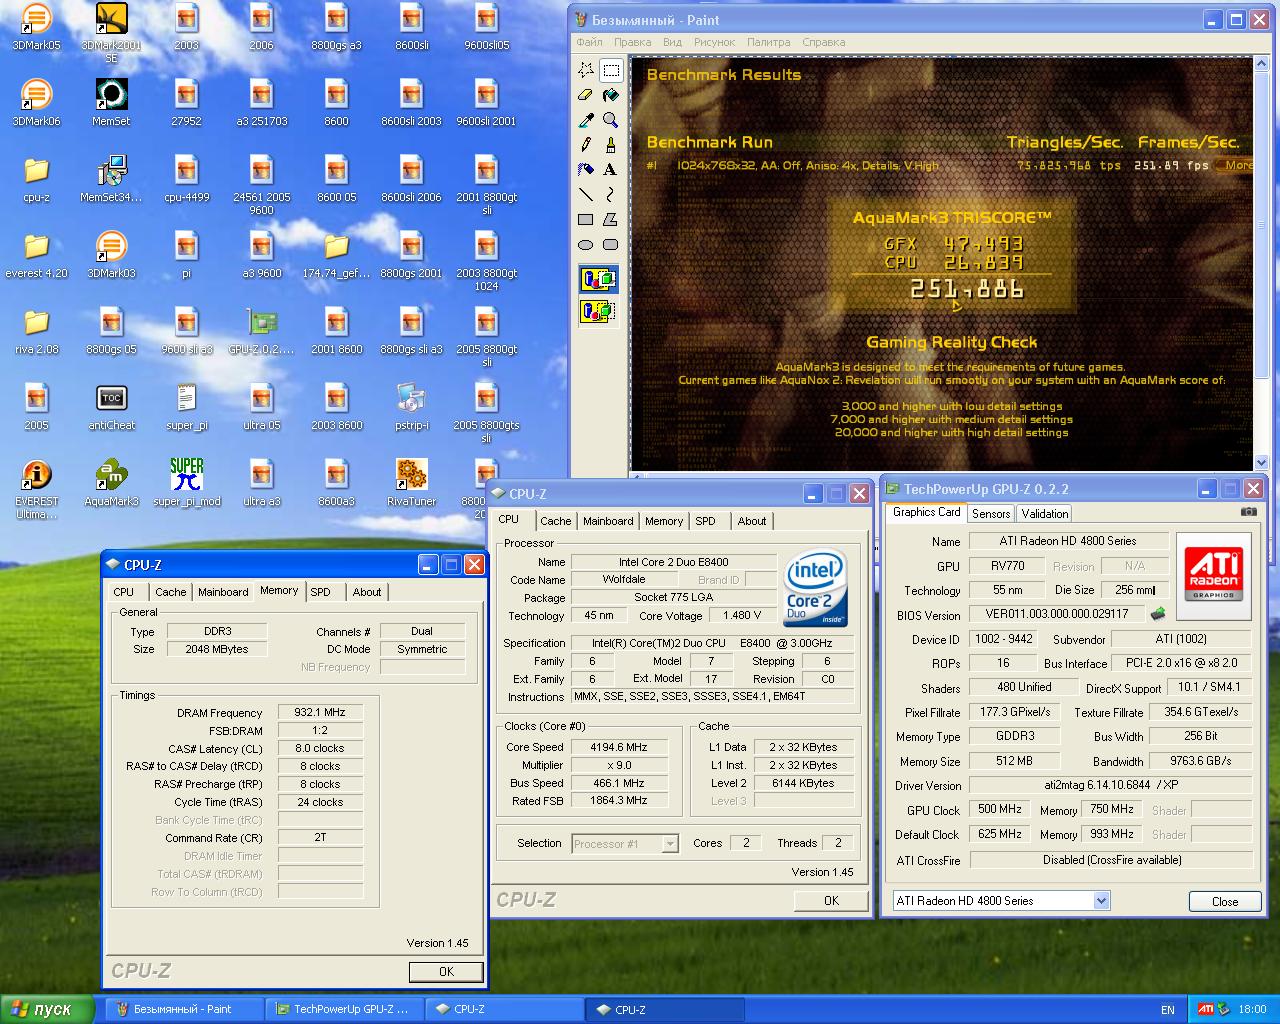Click the GPU-Z screenshot camera icon
Image resolution: width=1280 pixels, height=1024 pixels.
(x=1248, y=512)
